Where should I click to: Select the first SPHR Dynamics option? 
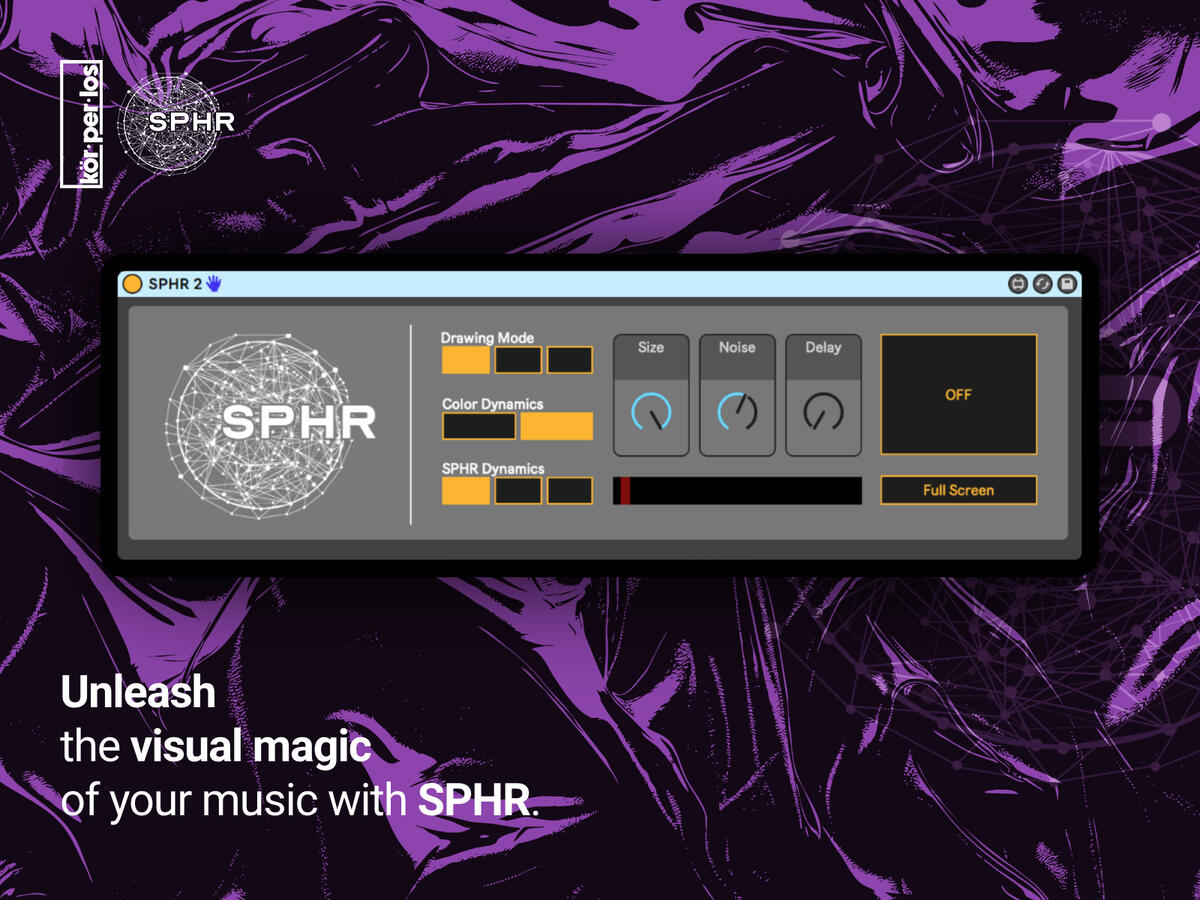pos(466,490)
